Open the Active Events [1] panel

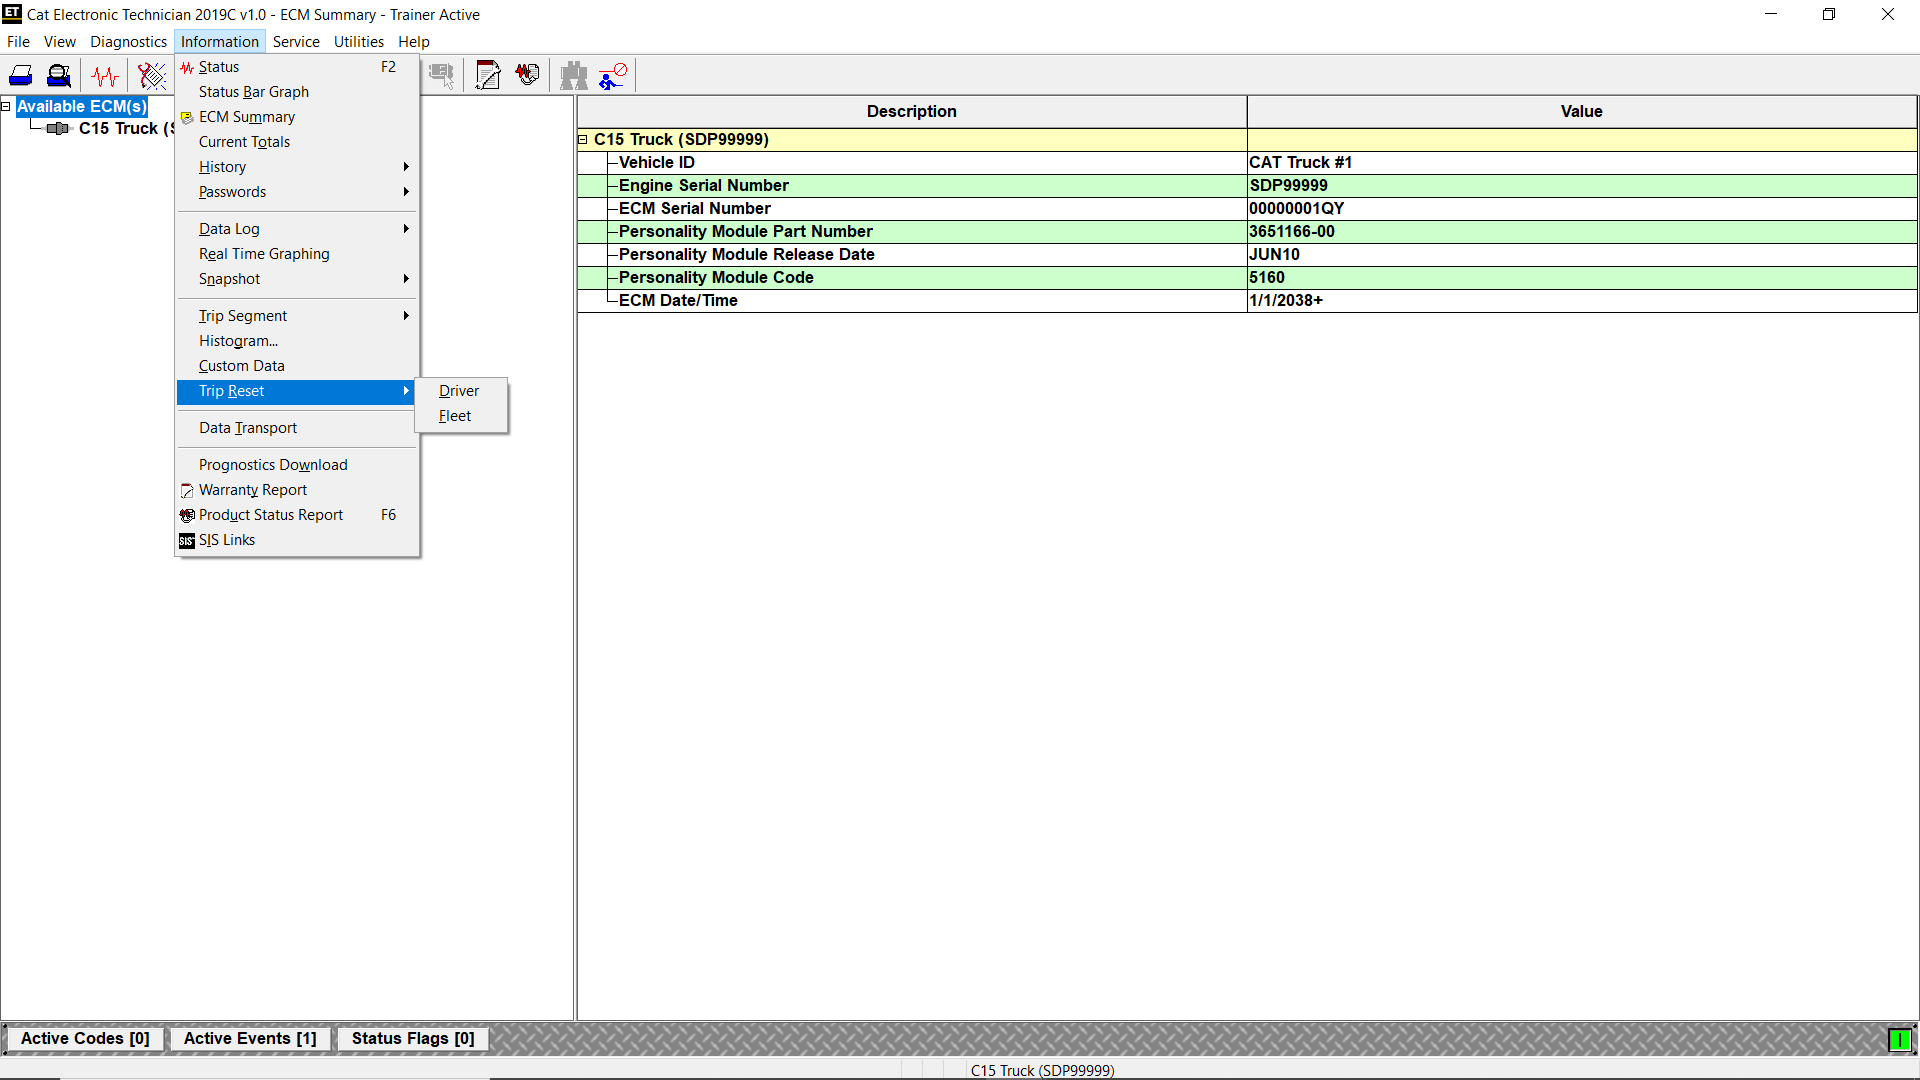[x=249, y=1039]
